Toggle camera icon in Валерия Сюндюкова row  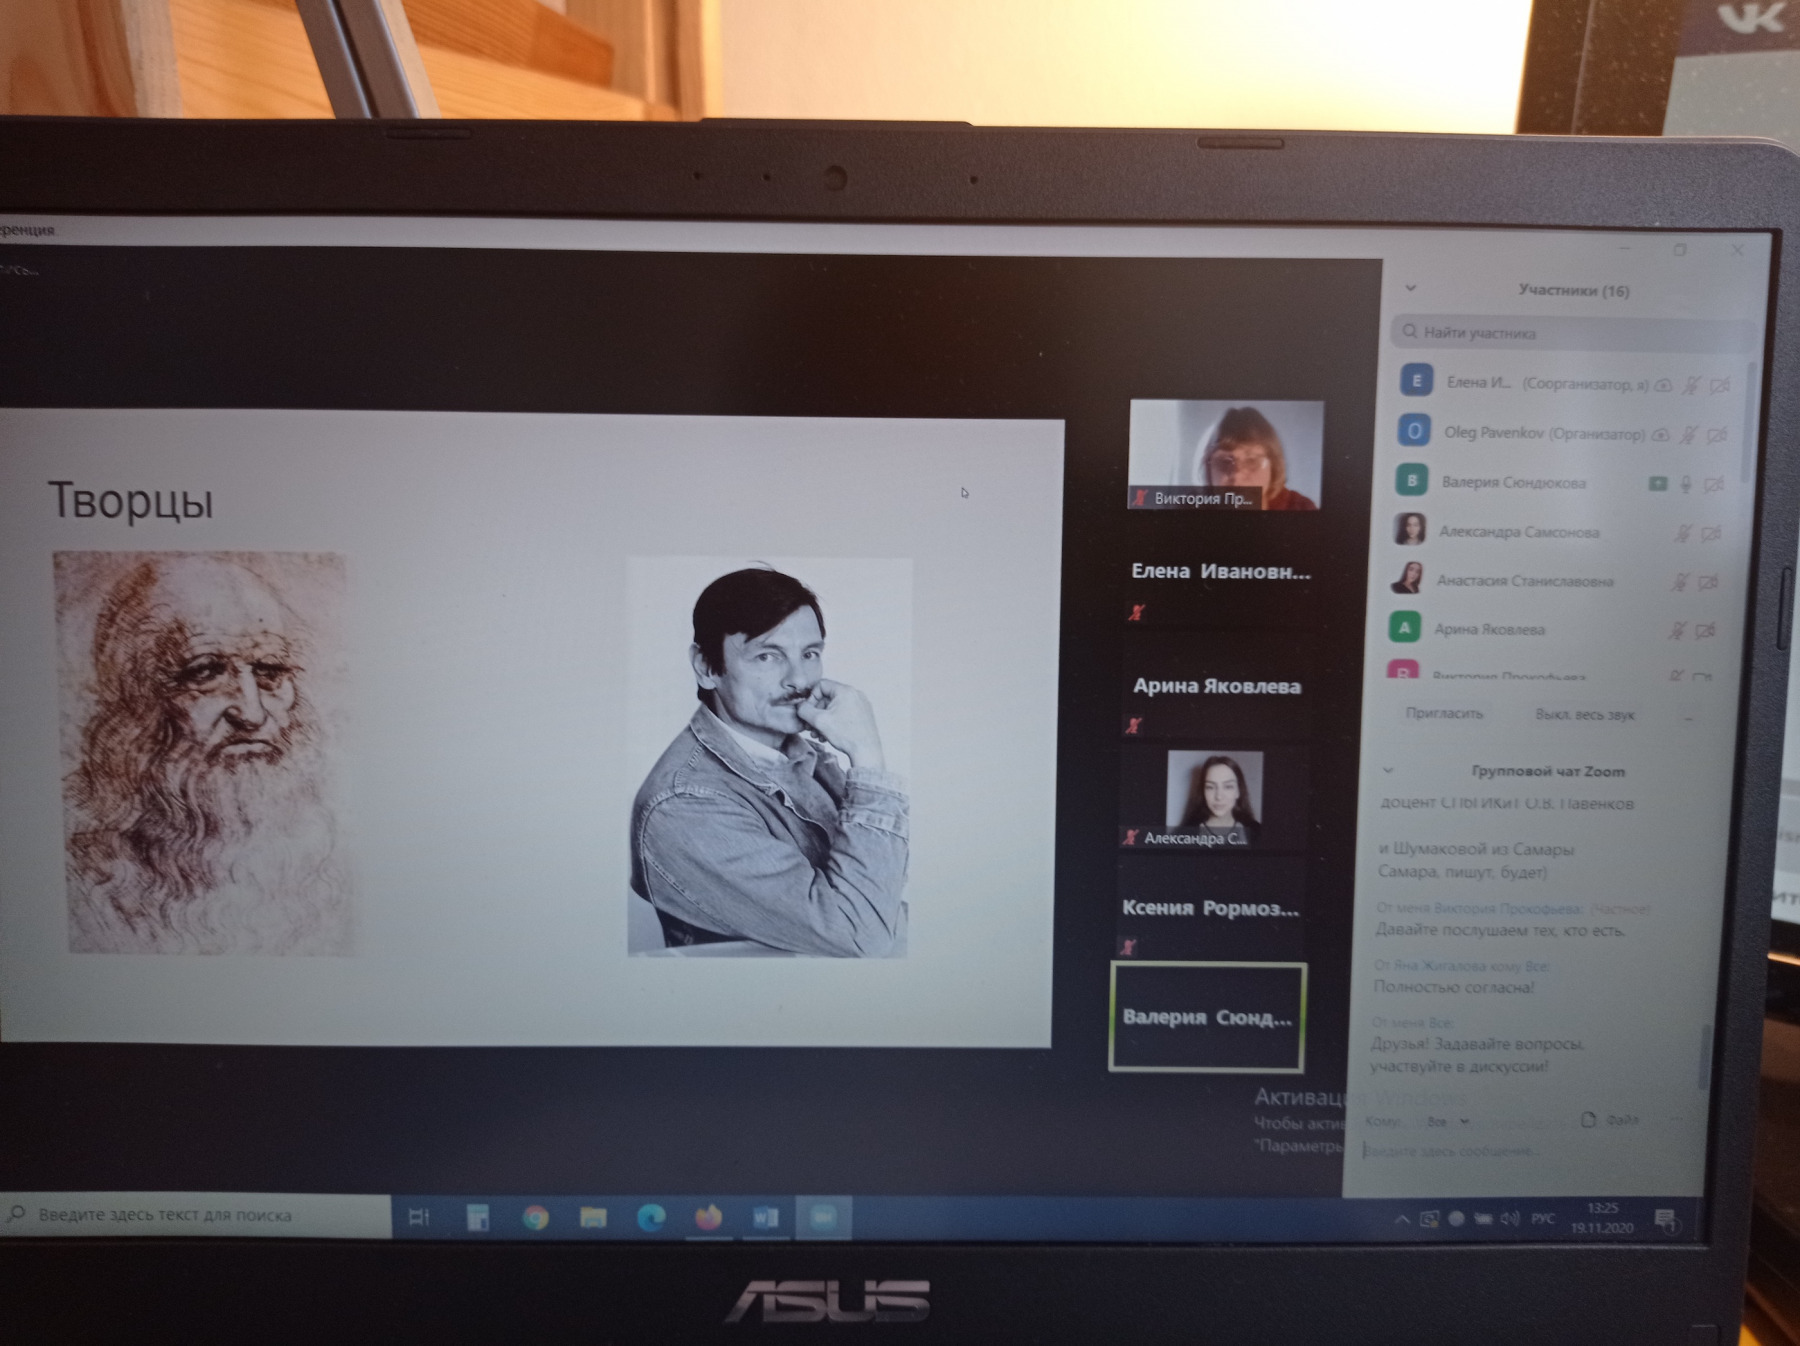click(1714, 485)
